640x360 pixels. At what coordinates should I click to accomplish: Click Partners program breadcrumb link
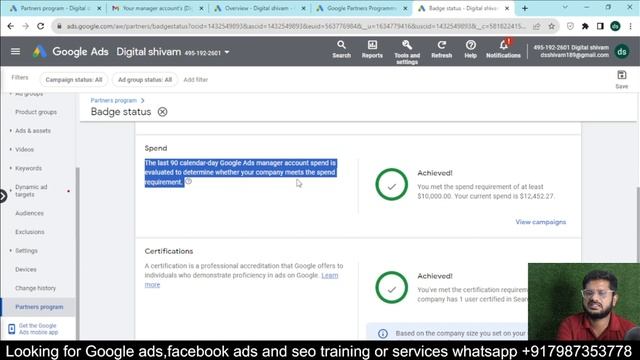click(113, 100)
